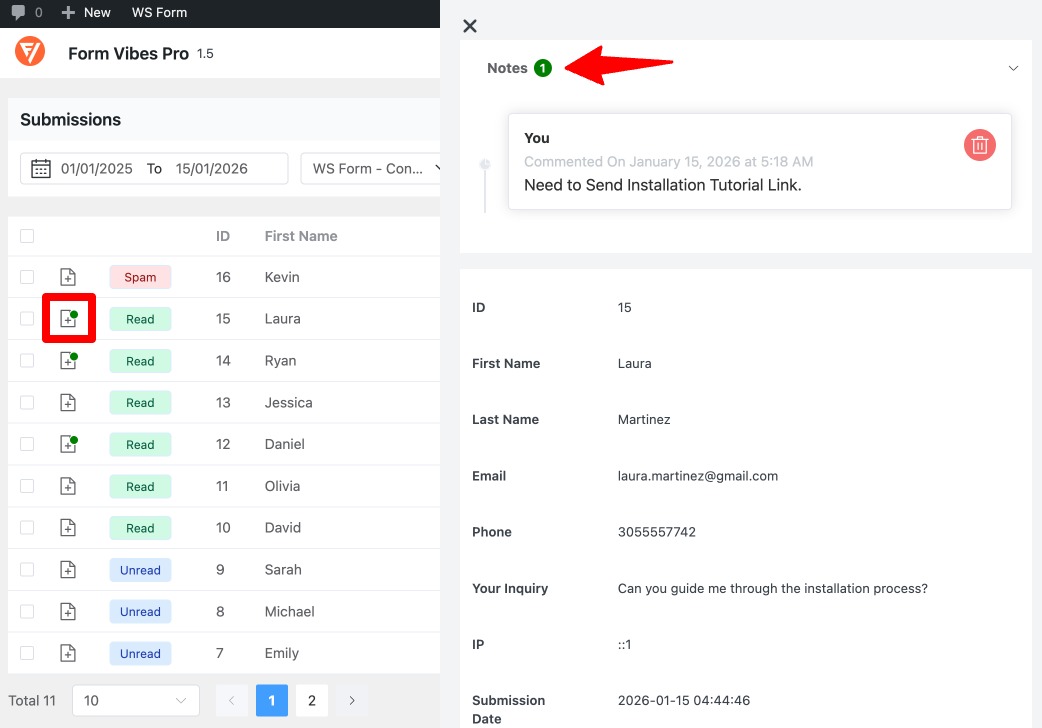Screen dimensions: 1042x728
Task: Open the notes icon on Sarah's row
Action: pyautogui.click(x=68, y=569)
